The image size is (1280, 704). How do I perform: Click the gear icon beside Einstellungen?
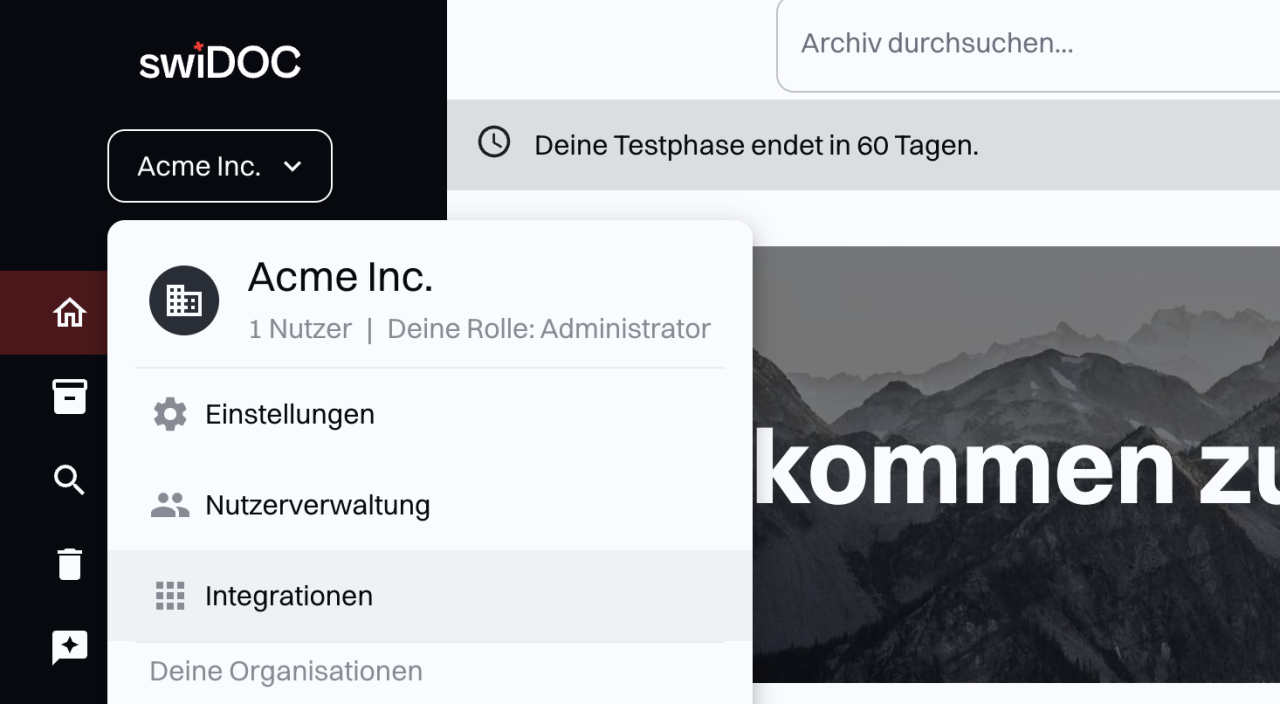pos(170,414)
